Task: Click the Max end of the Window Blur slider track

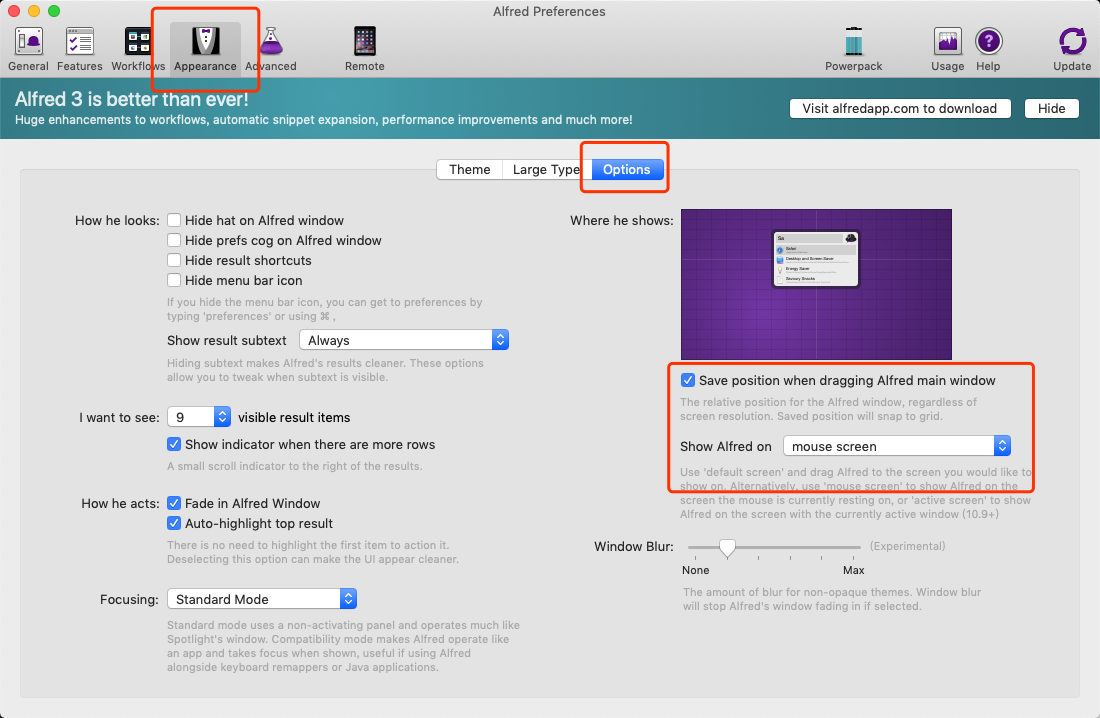Action: click(855, 547)
